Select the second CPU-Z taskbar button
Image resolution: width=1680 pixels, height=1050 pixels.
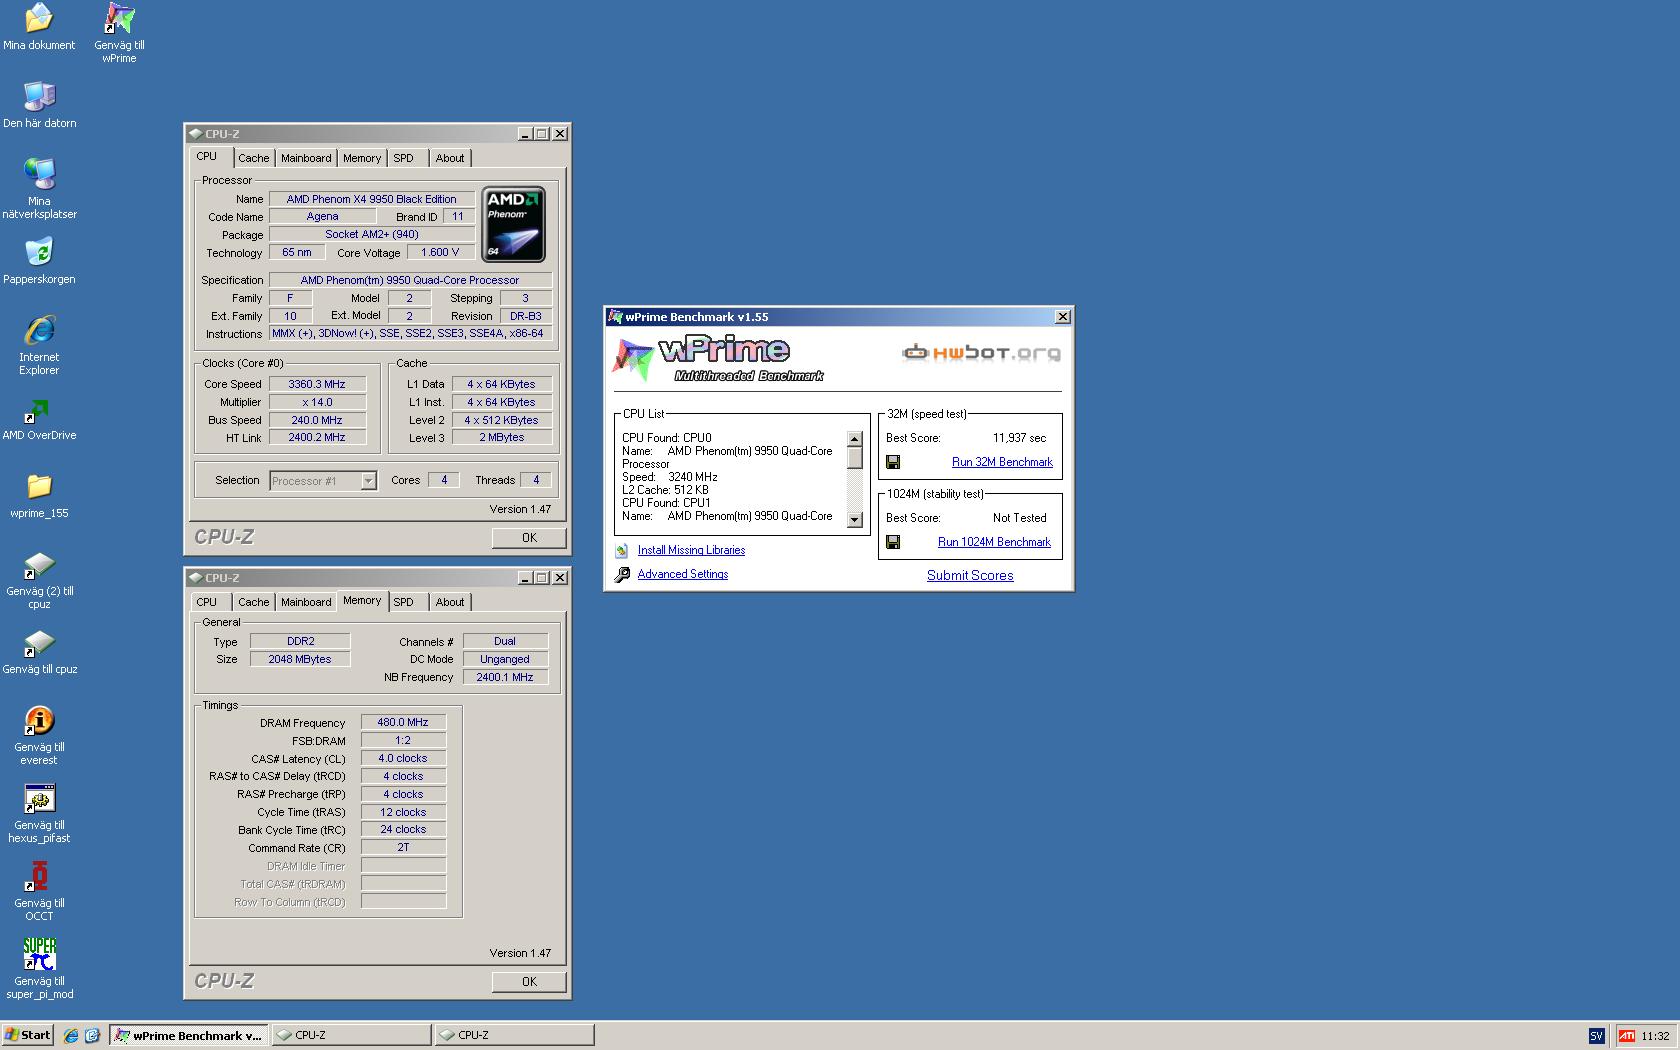[x=515, y=1036]
